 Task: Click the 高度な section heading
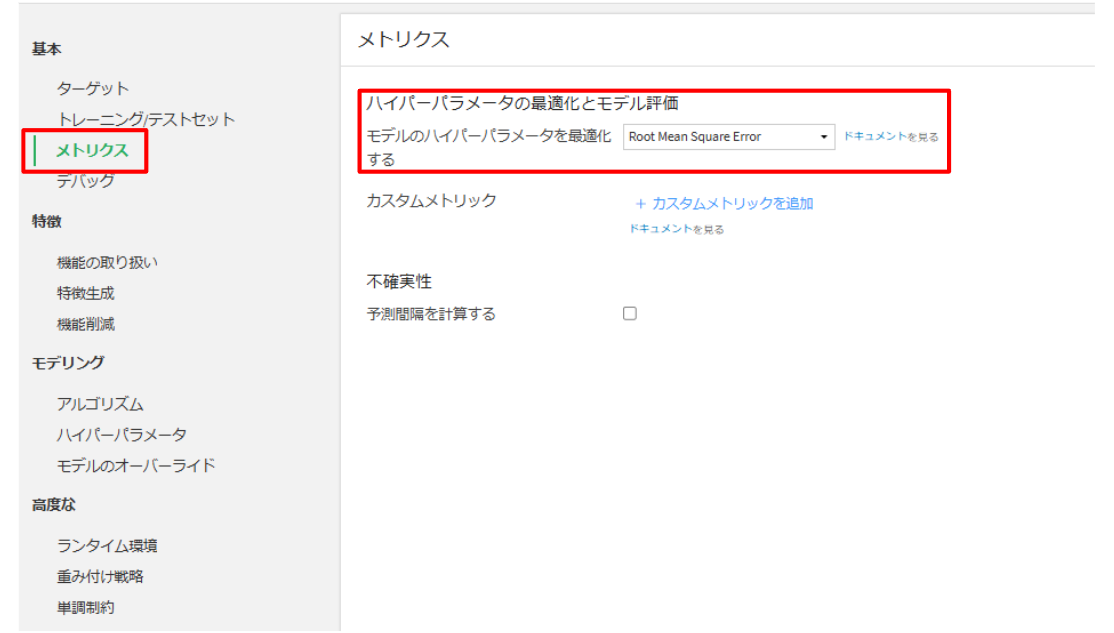click(53, 505)
